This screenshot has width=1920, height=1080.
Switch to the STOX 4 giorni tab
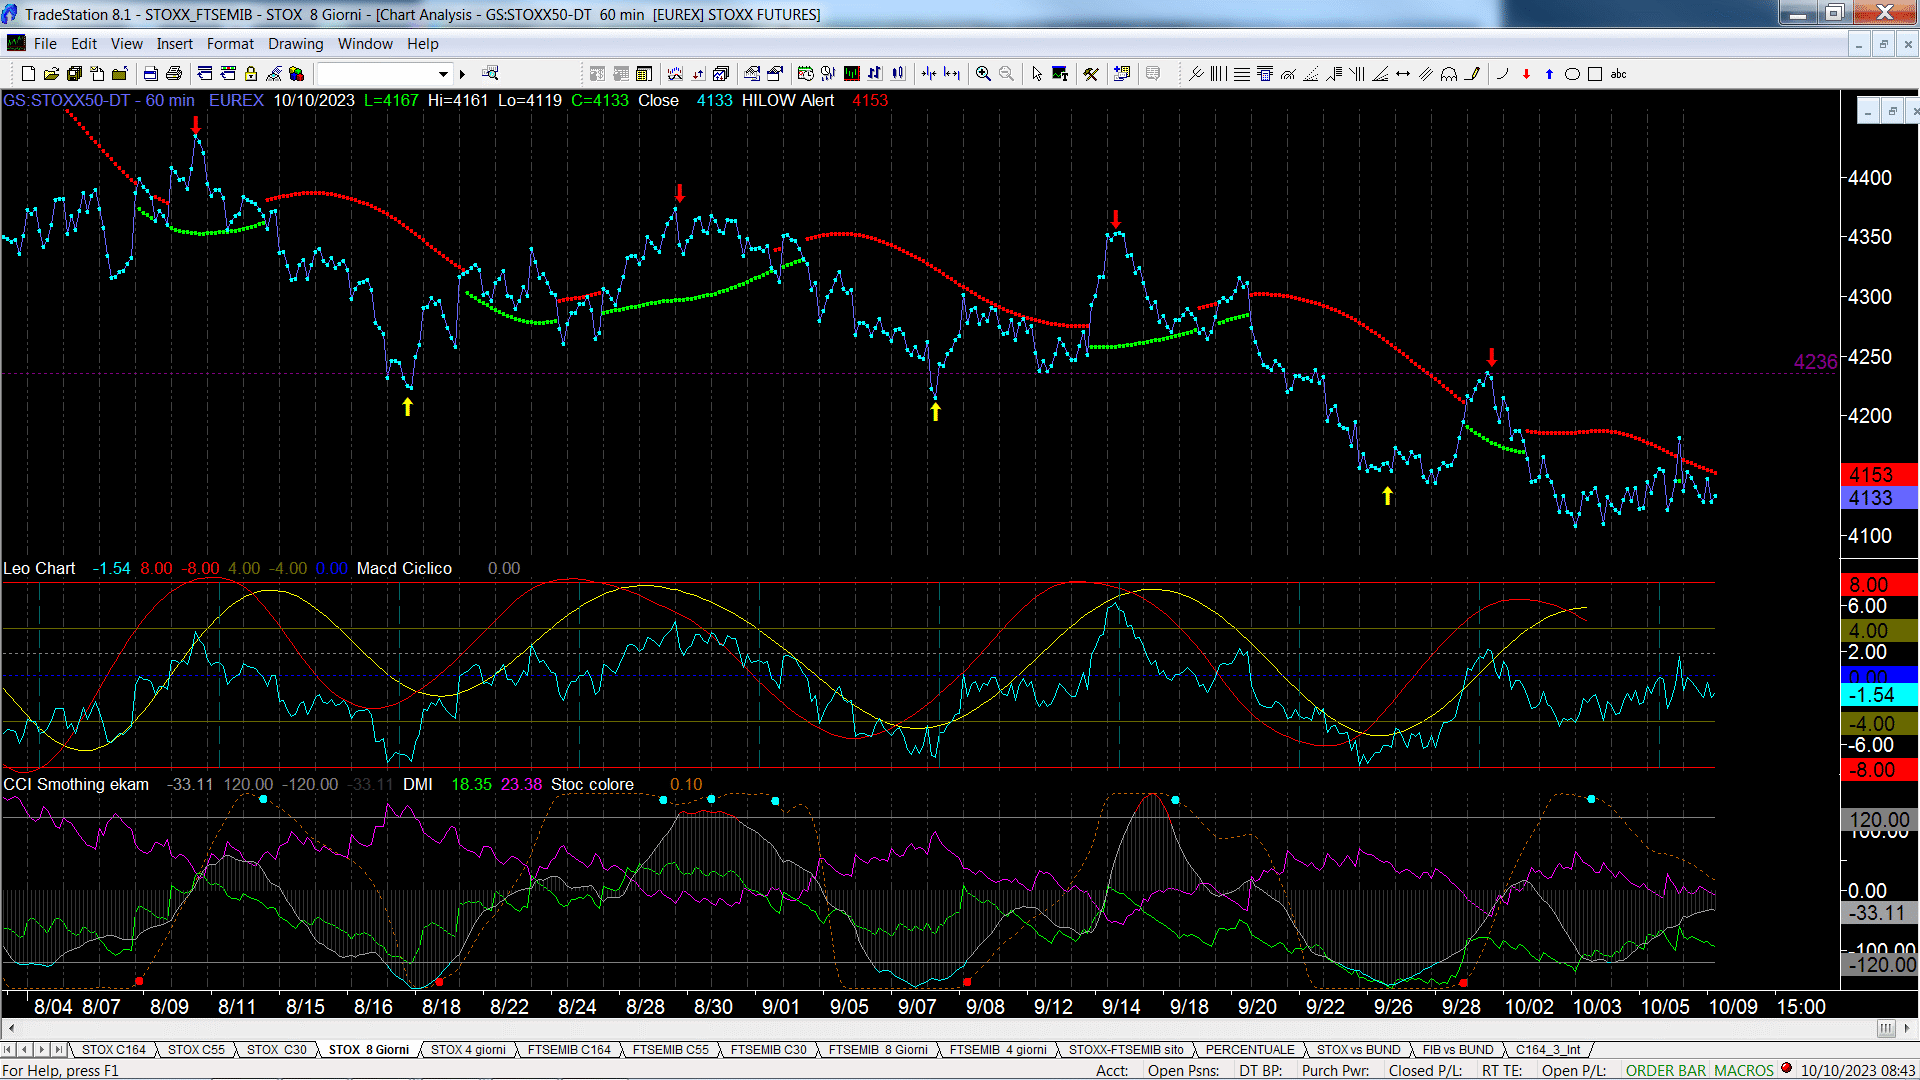coord(468,1050)
